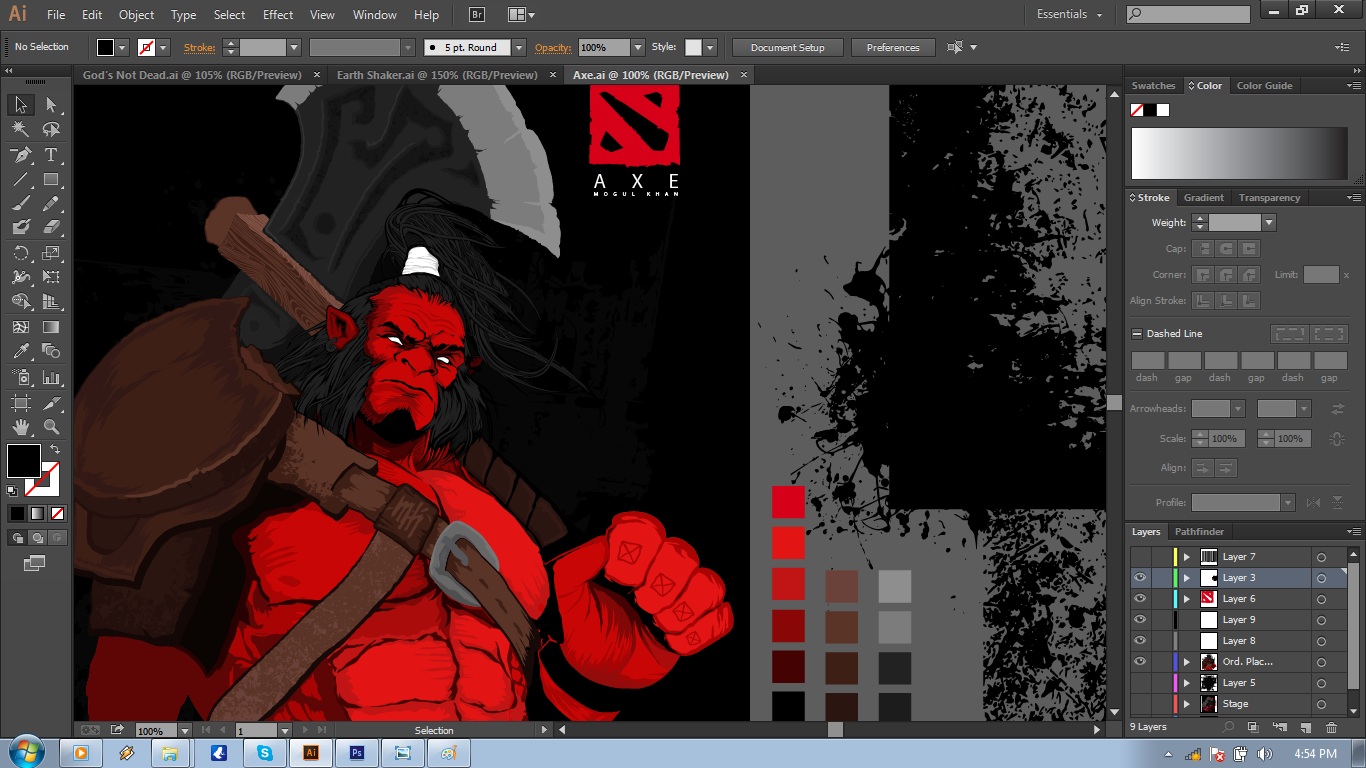The height and width of the screenshot is (768, 1366).
Task: Select the Pencil tool
Action: (x=51, y=203)
